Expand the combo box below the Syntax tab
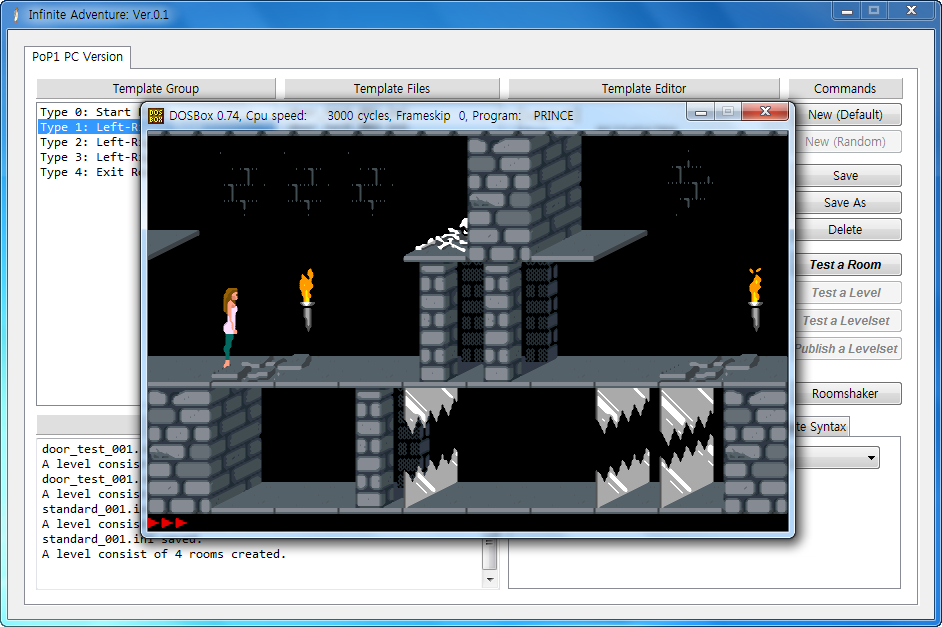942x627 pixels. 871,458
